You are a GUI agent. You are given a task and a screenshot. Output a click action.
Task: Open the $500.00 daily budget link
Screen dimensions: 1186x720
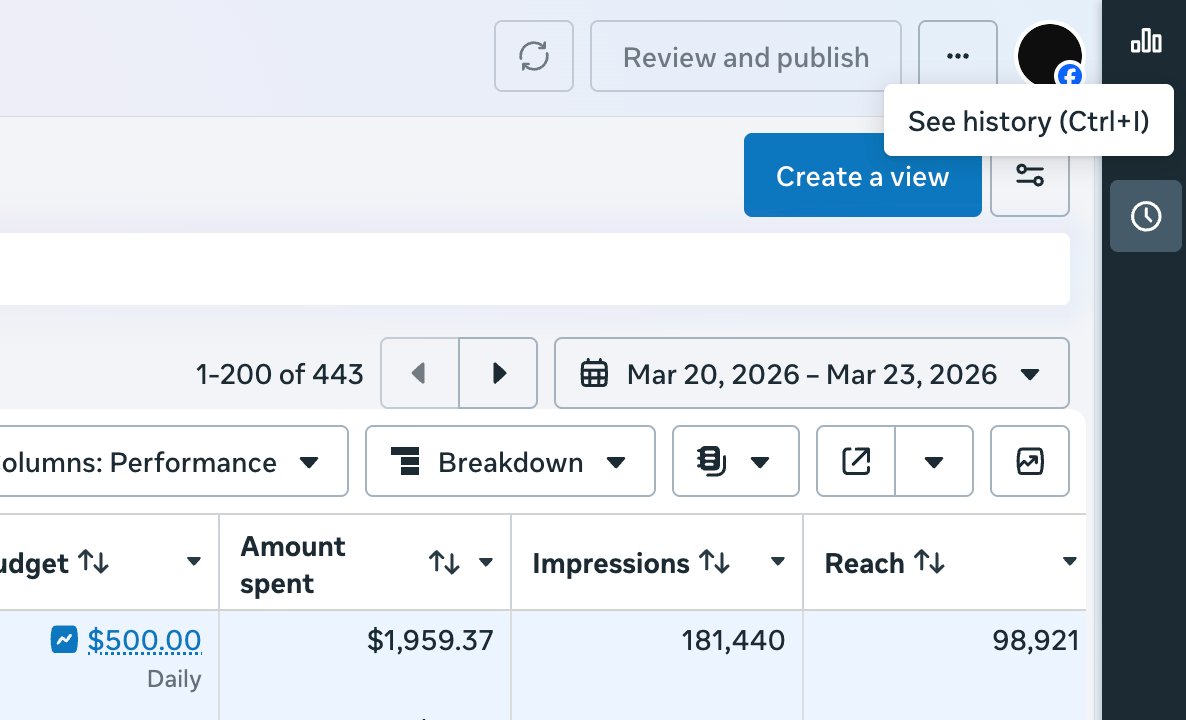click(x=146, y=639)
